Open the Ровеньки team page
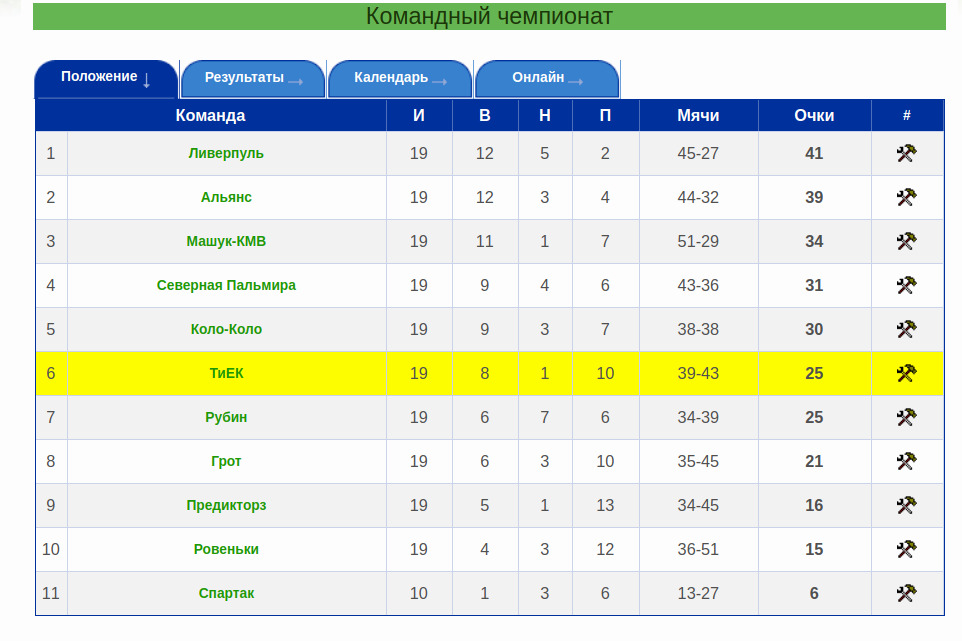962x641 pixels. click(x=226, y=550)
